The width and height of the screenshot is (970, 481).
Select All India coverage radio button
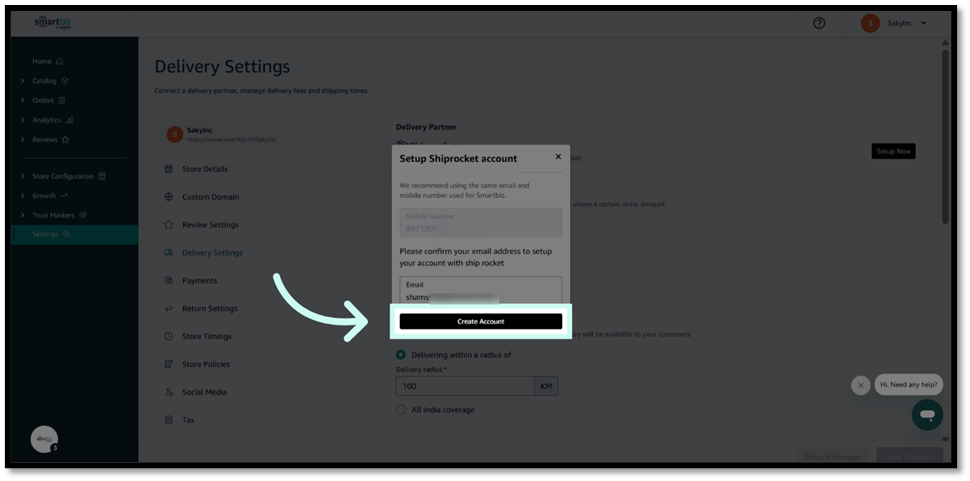401,410
